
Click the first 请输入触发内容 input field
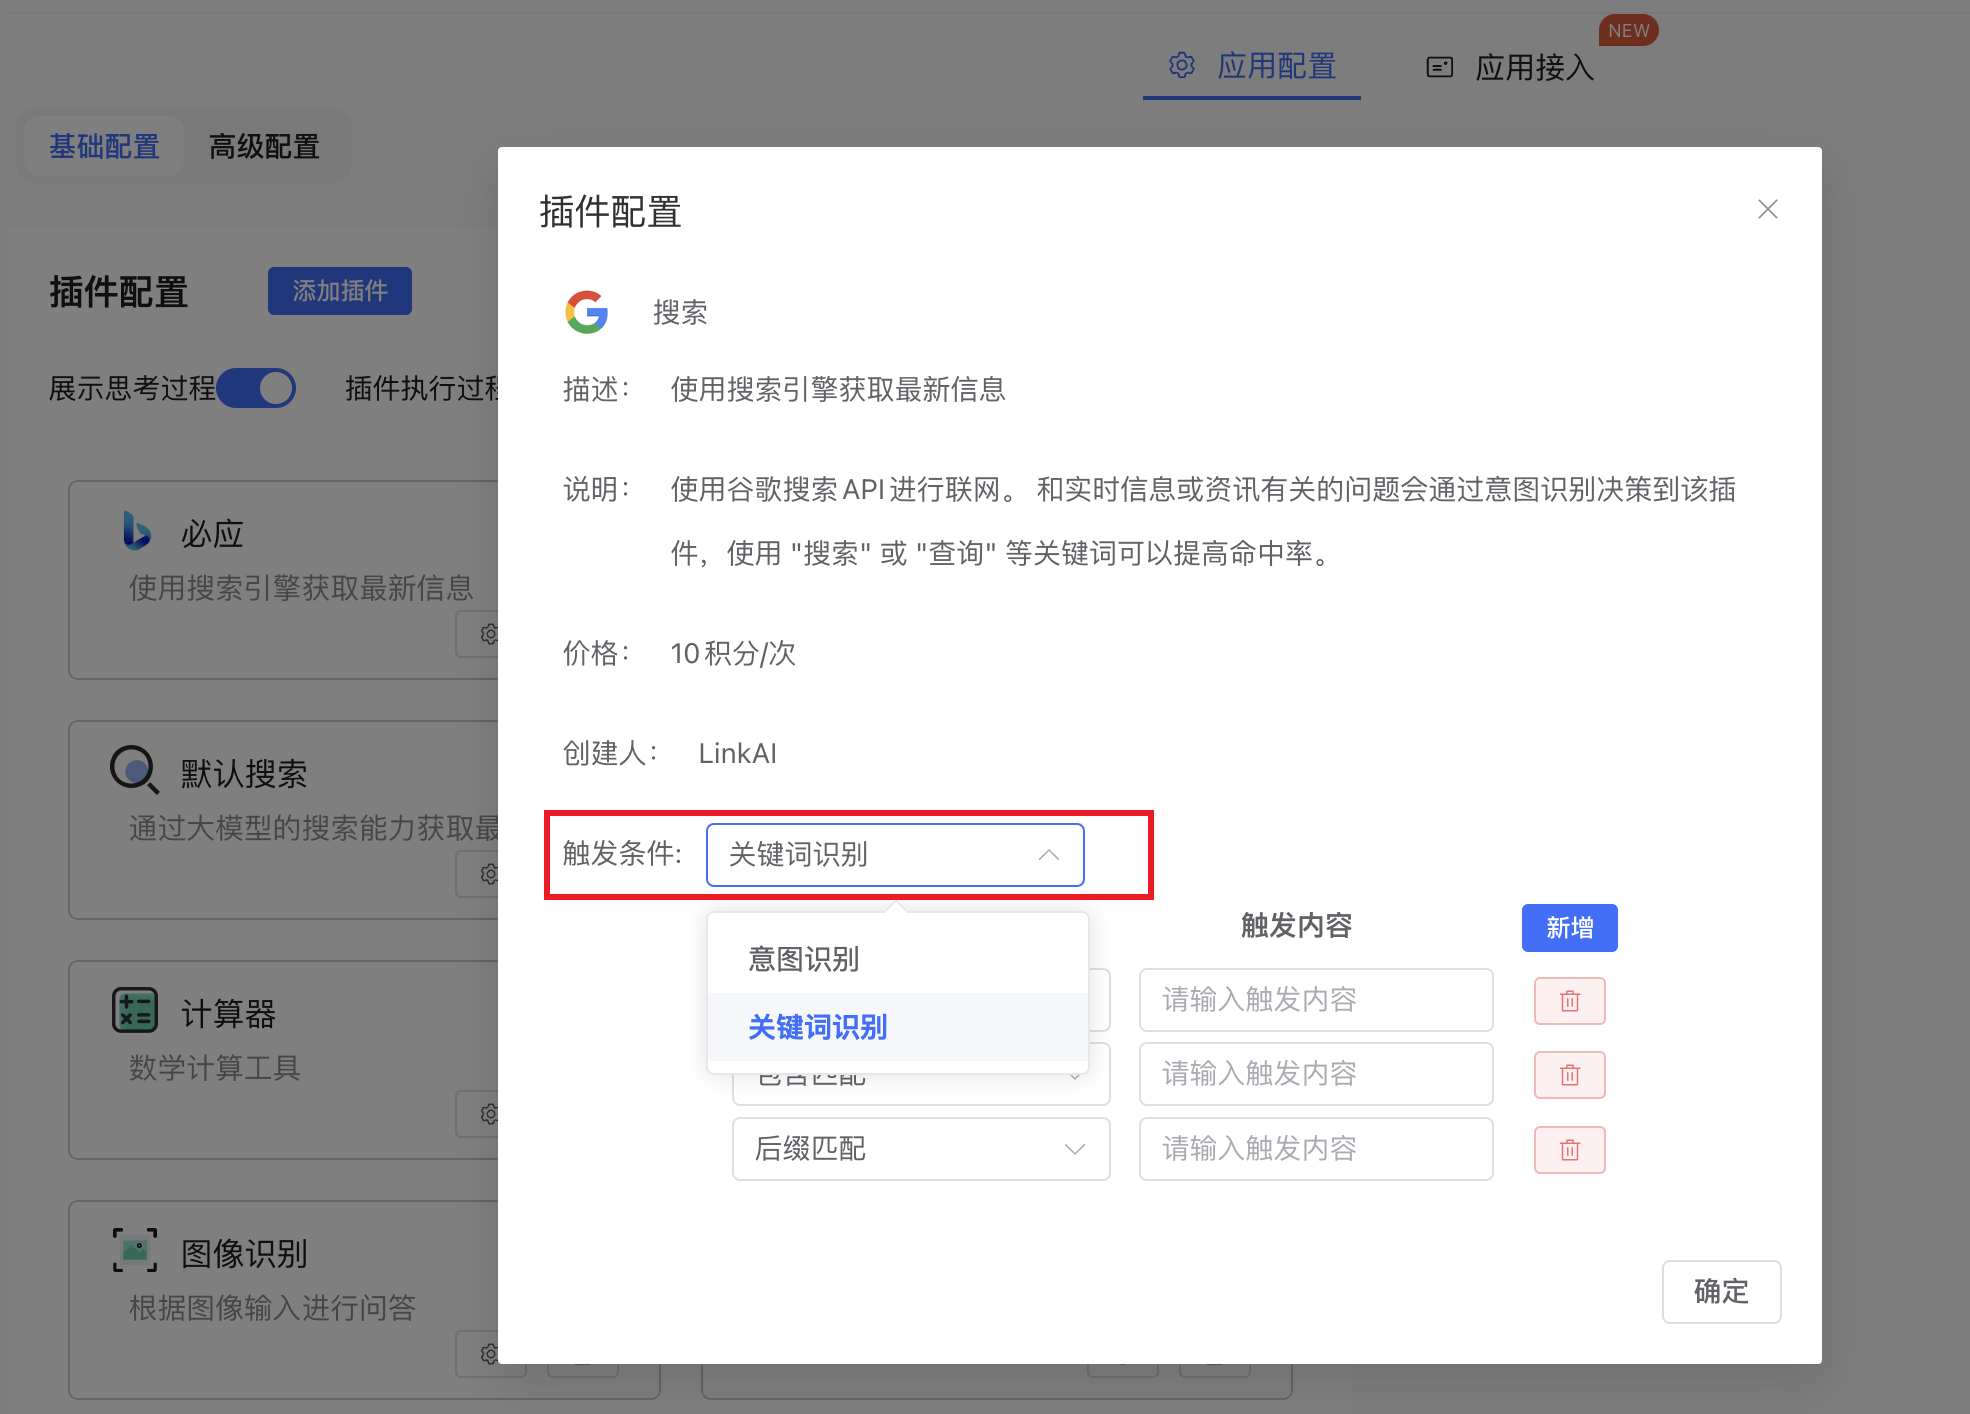[1315, 1000]
